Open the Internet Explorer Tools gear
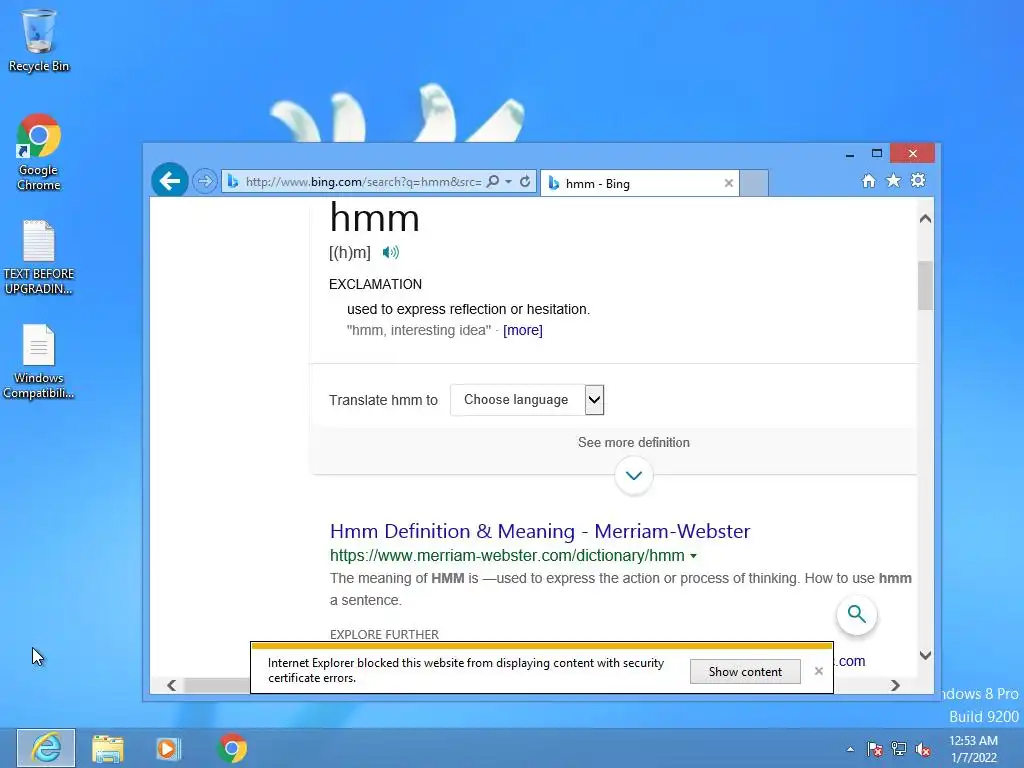The image size is (1024, 768). click(x=918, y=180)
